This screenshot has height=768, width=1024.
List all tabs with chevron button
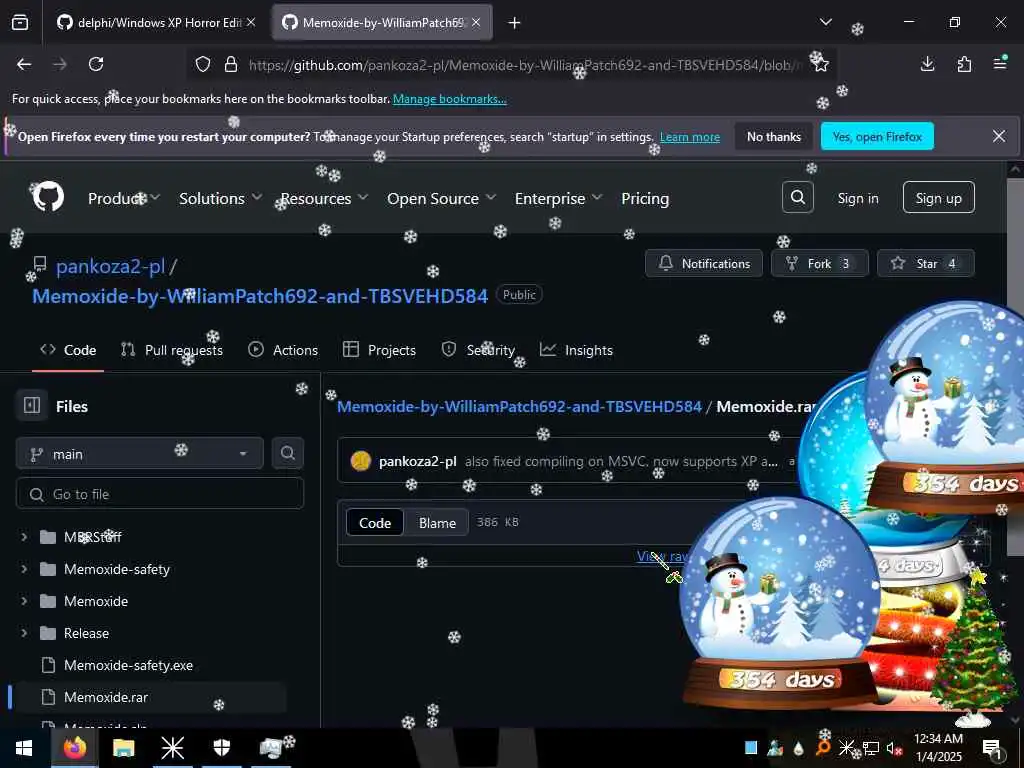coord(825,23)
